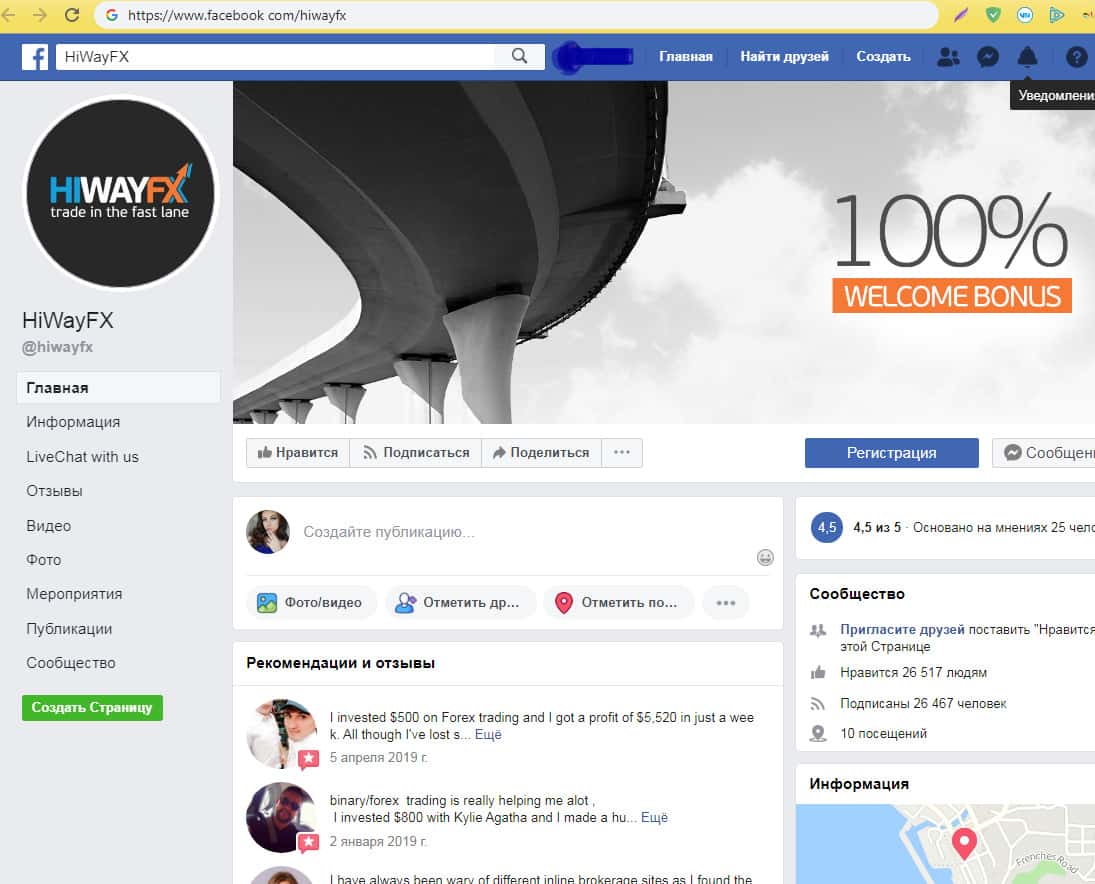Open Информация sidebar section
This screenshot has width=1095, height=884.
[73, 422]
